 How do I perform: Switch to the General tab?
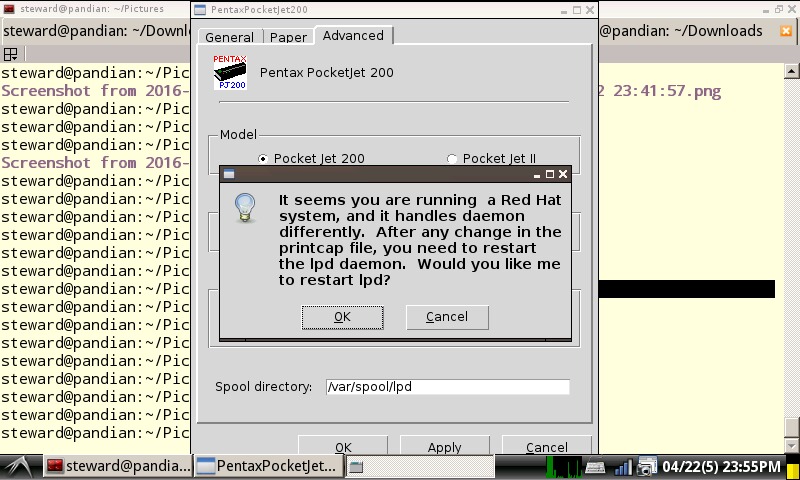230,37
